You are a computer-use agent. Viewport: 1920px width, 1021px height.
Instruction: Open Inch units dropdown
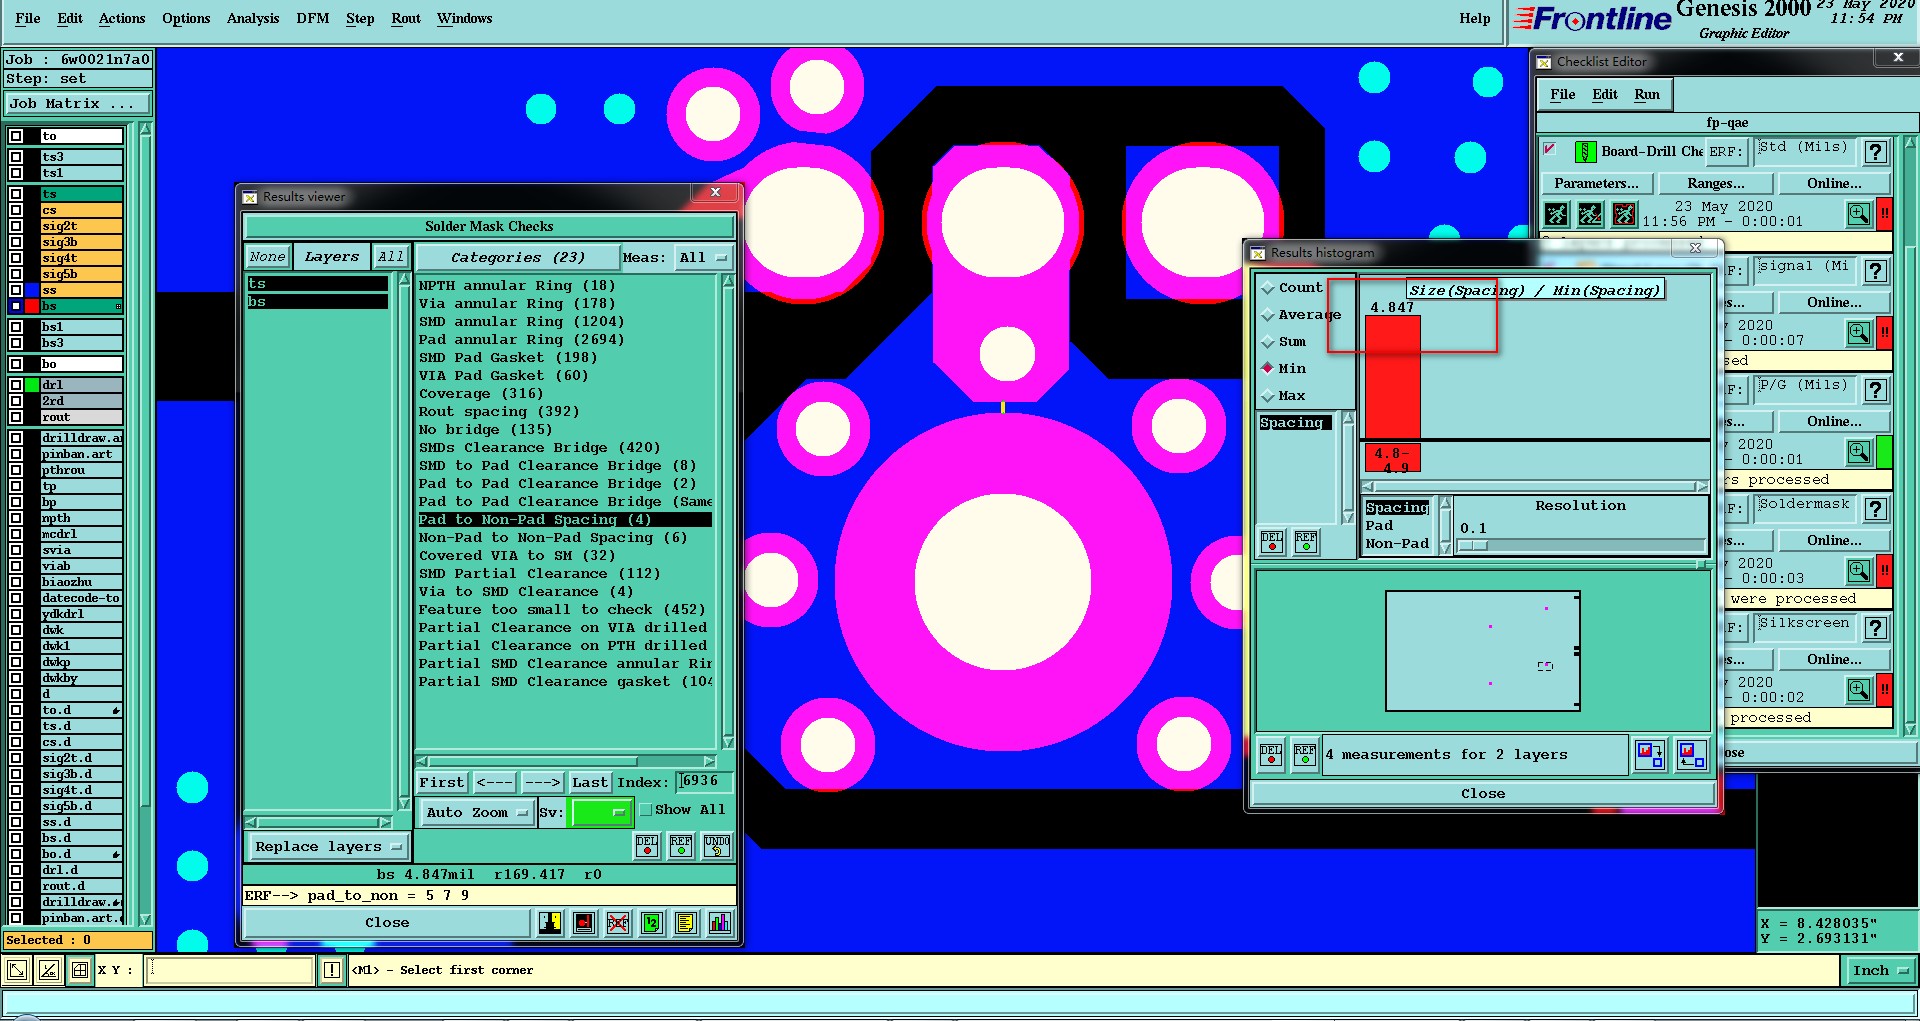click(1879, 970)
